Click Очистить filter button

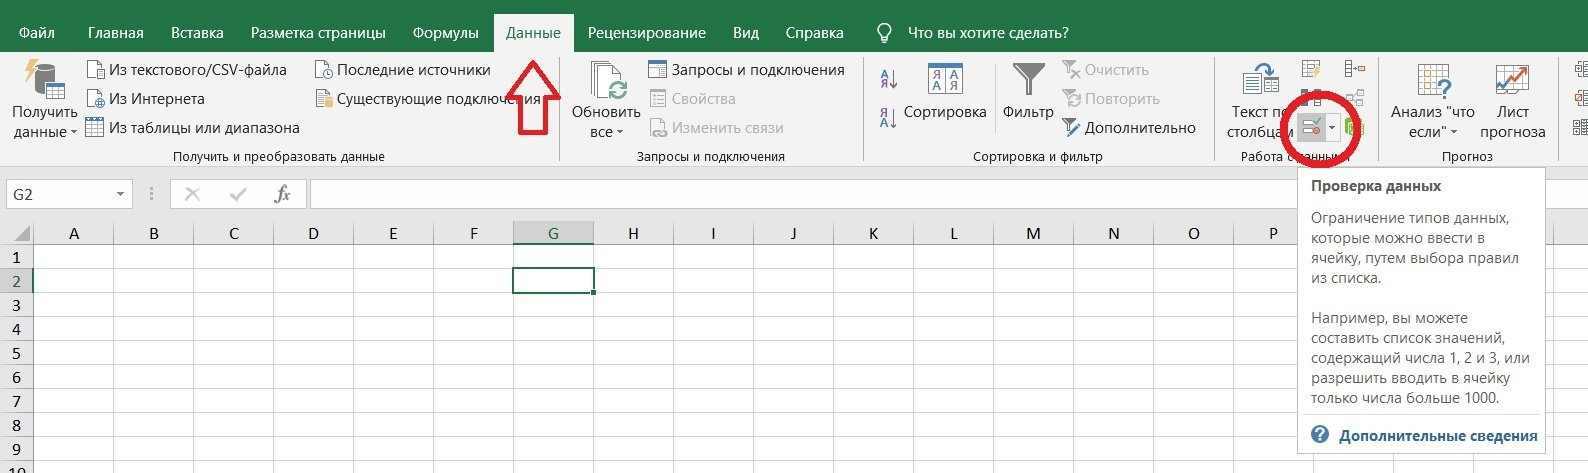pos(1105,70)
